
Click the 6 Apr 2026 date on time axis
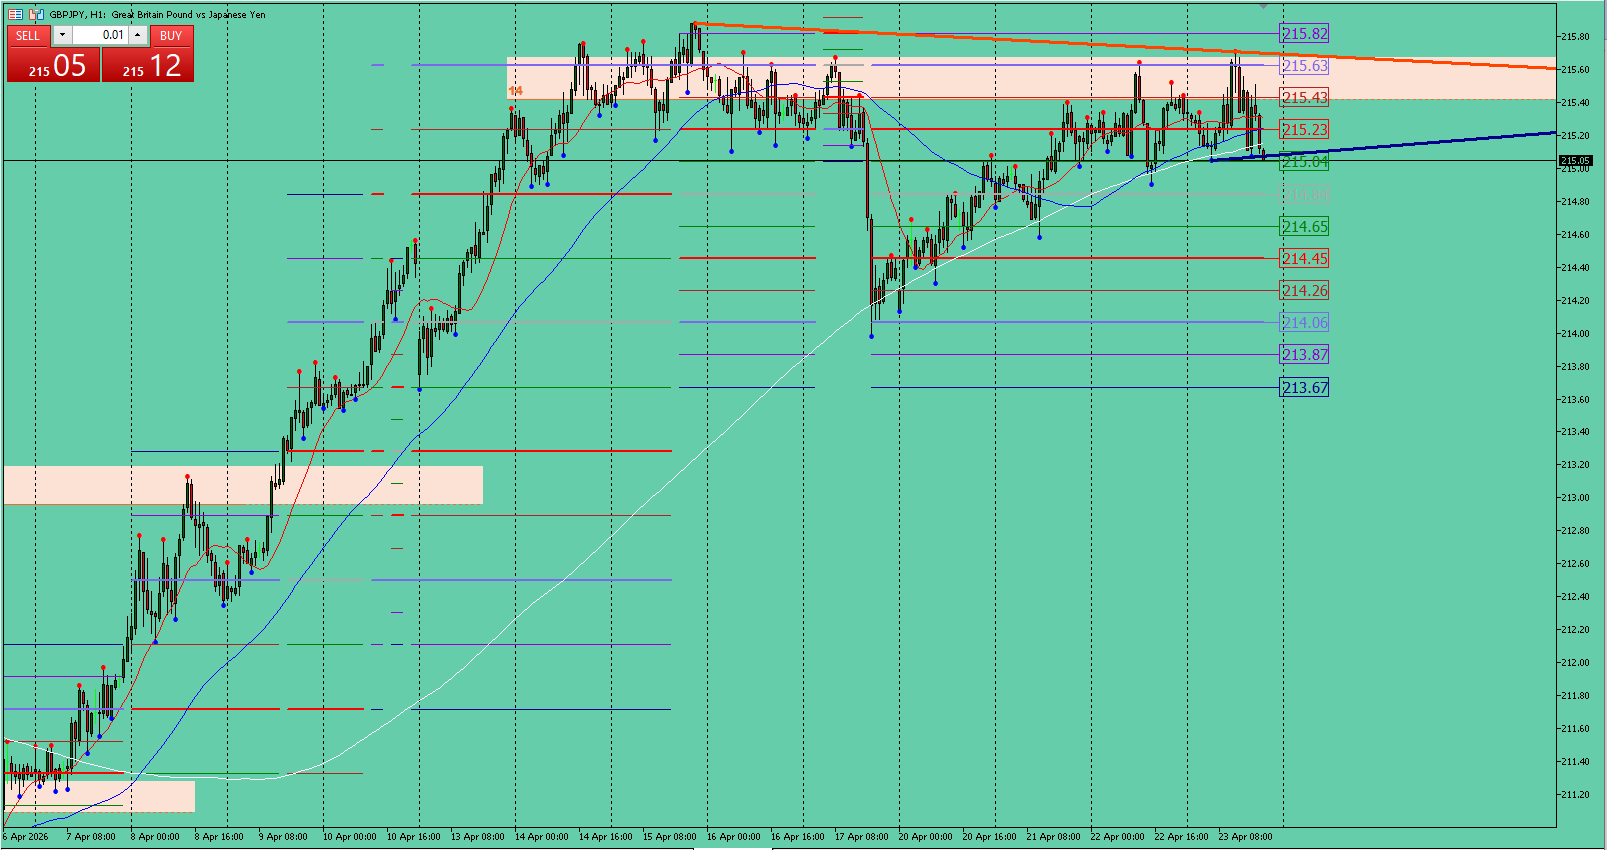(26, 837)
